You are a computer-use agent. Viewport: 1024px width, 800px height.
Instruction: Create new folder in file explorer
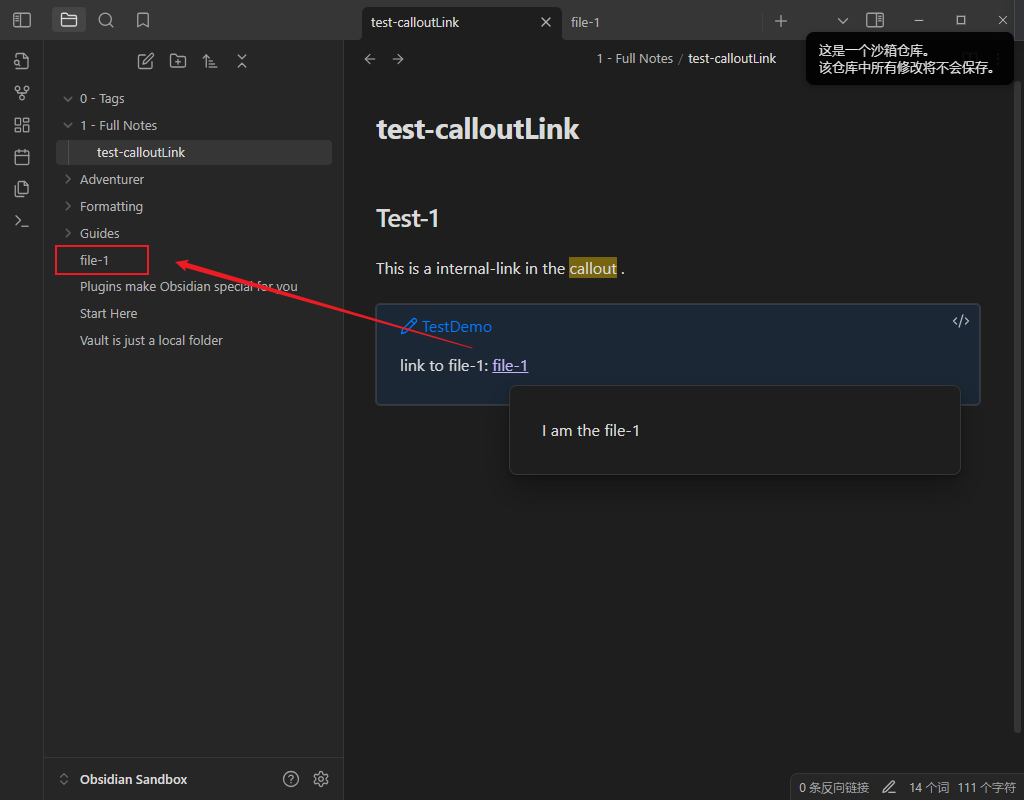[178, 61]
